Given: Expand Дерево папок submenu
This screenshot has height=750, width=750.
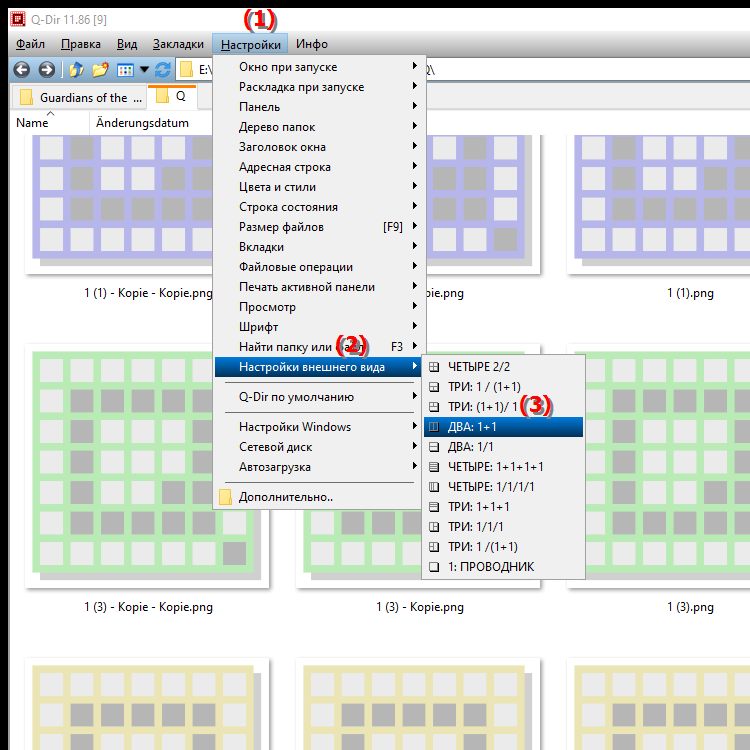Looking at the screenshot, I should pos(319,127).
